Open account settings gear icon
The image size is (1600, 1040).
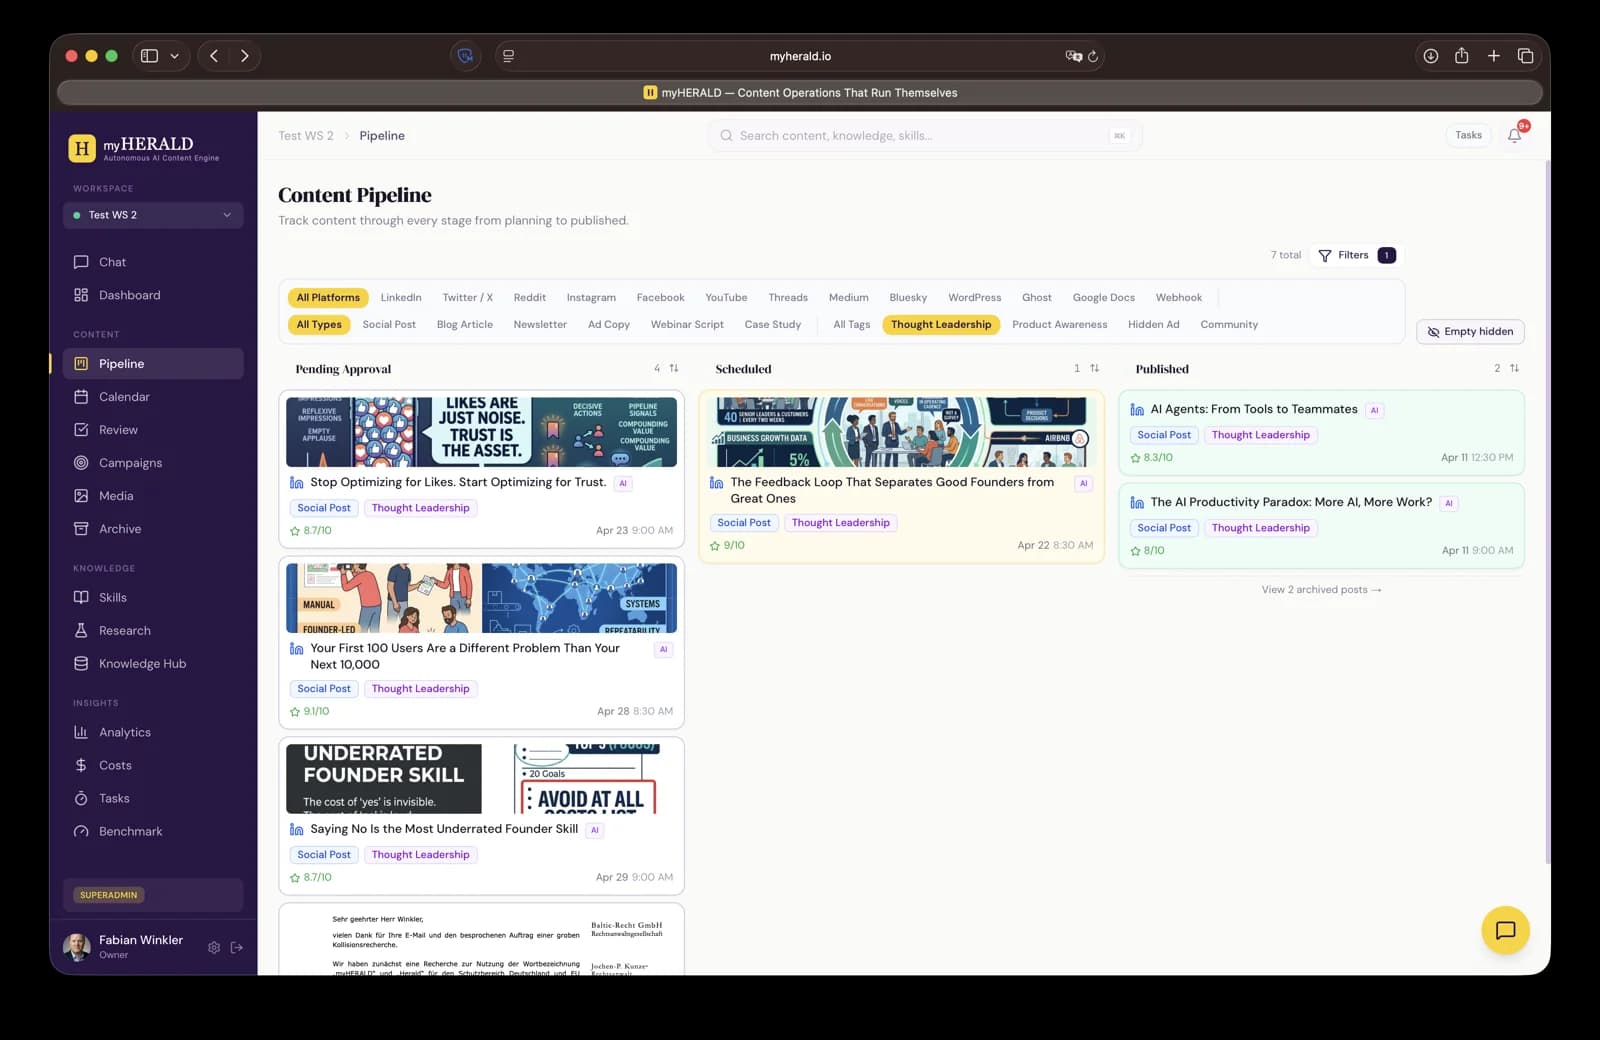point(214,947)
